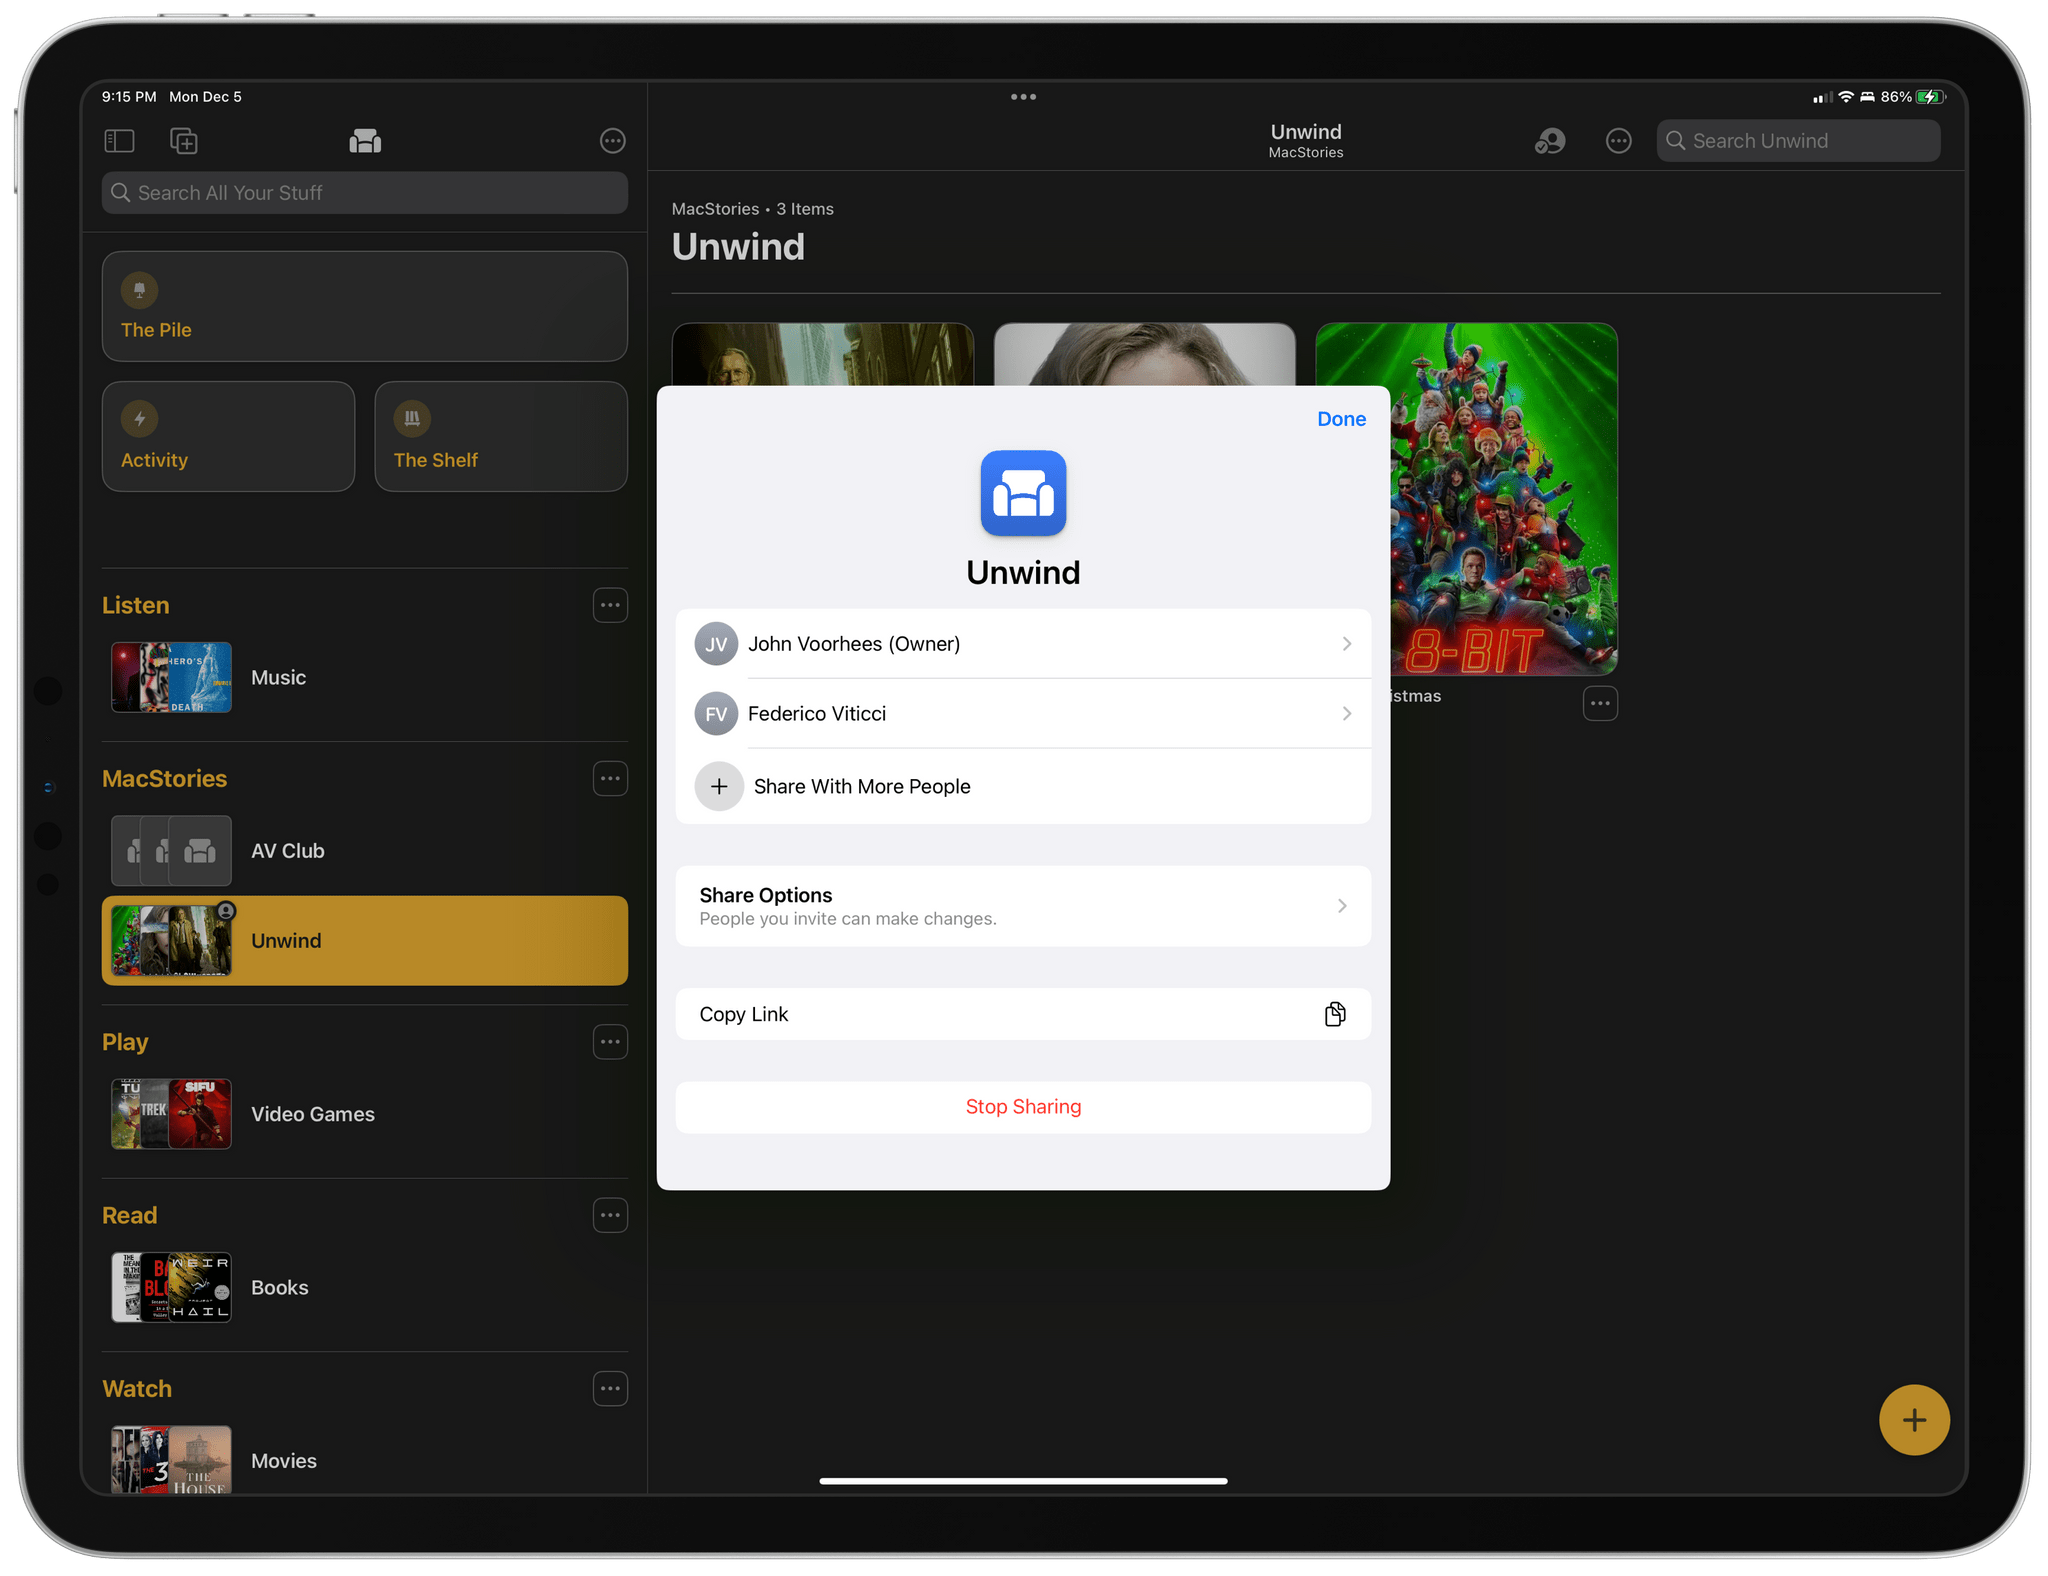Select the highlighted Unwind list

pyautogui.click(x=365, y=941)
